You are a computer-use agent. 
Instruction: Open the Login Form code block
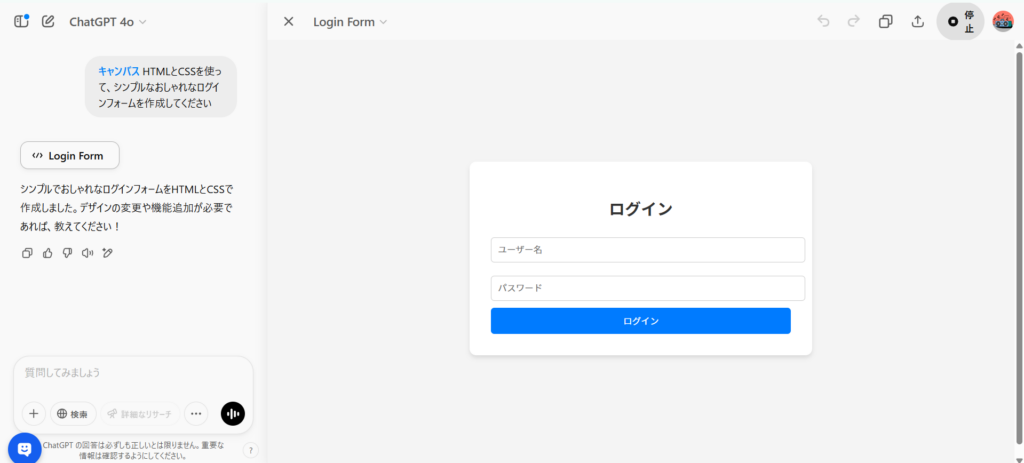coord(70,155)
